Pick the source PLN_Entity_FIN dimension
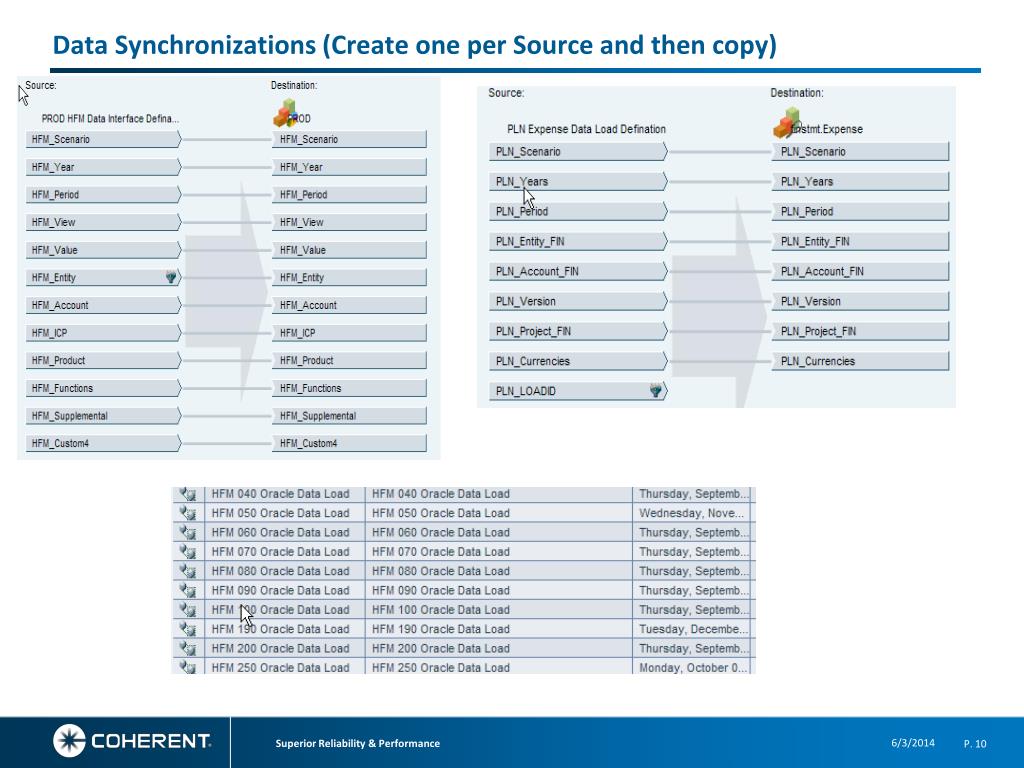1024x768 pixels. pyautogui.click(x=578, y=242)
